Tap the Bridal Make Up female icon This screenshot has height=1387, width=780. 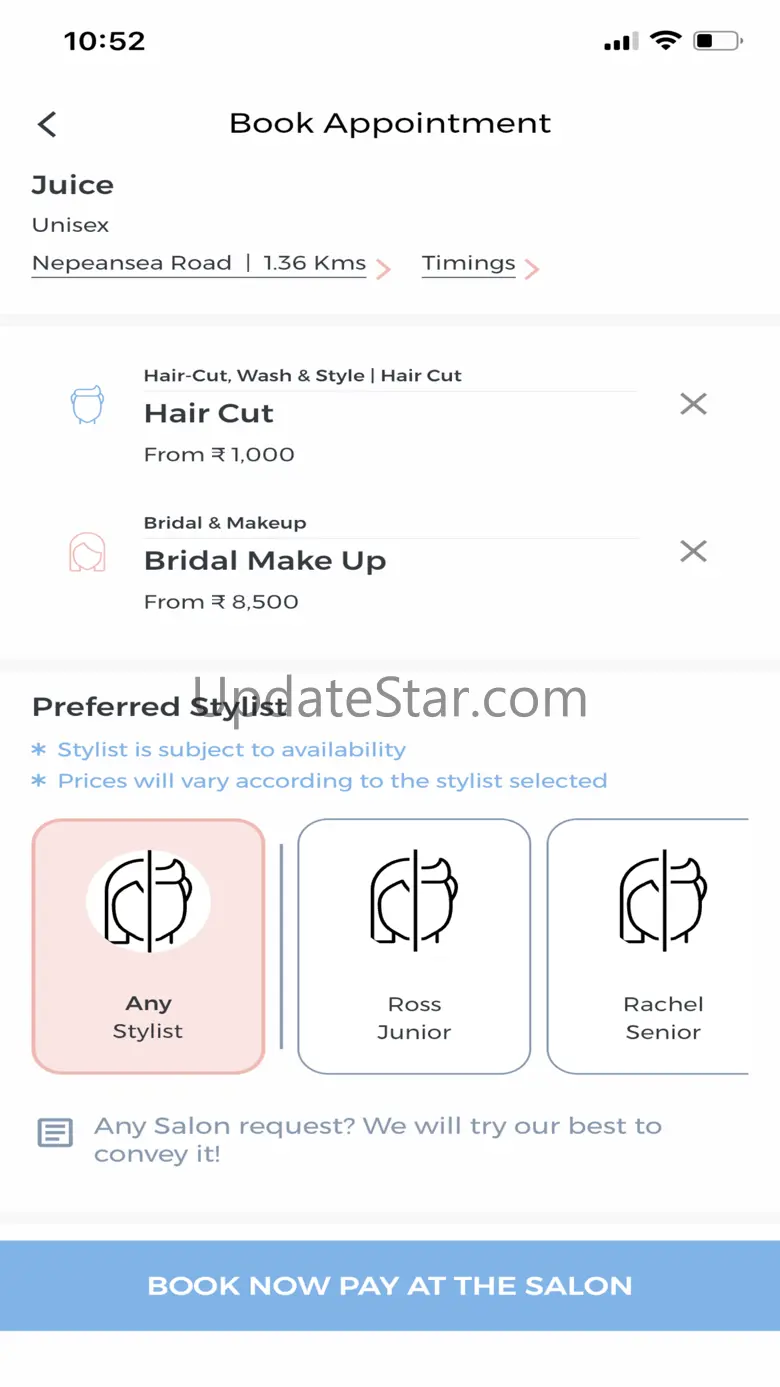pos(87,552)
